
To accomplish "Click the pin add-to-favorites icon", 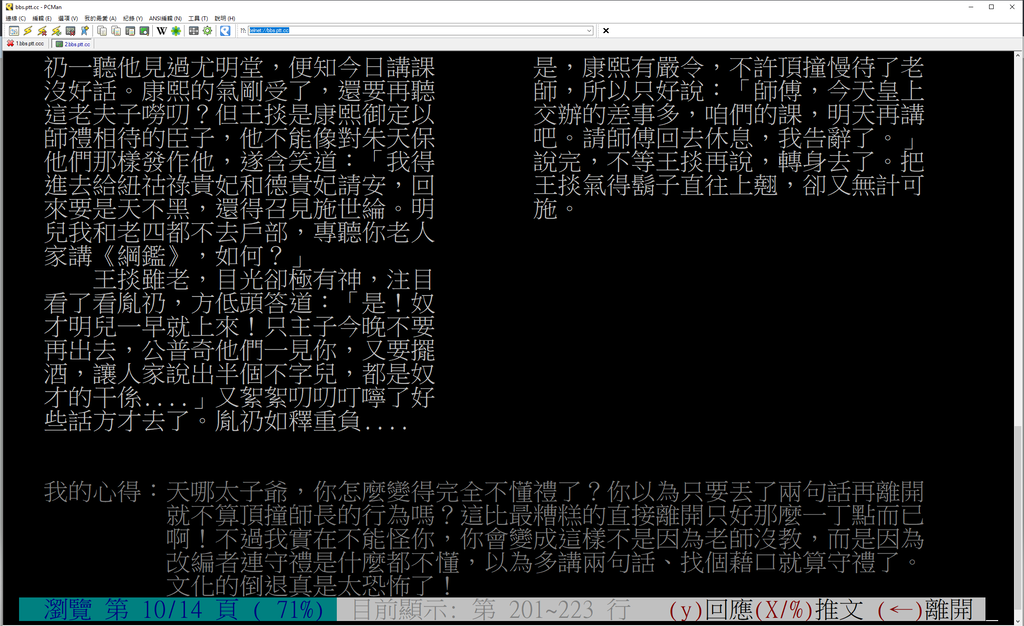I will point(84,31).
